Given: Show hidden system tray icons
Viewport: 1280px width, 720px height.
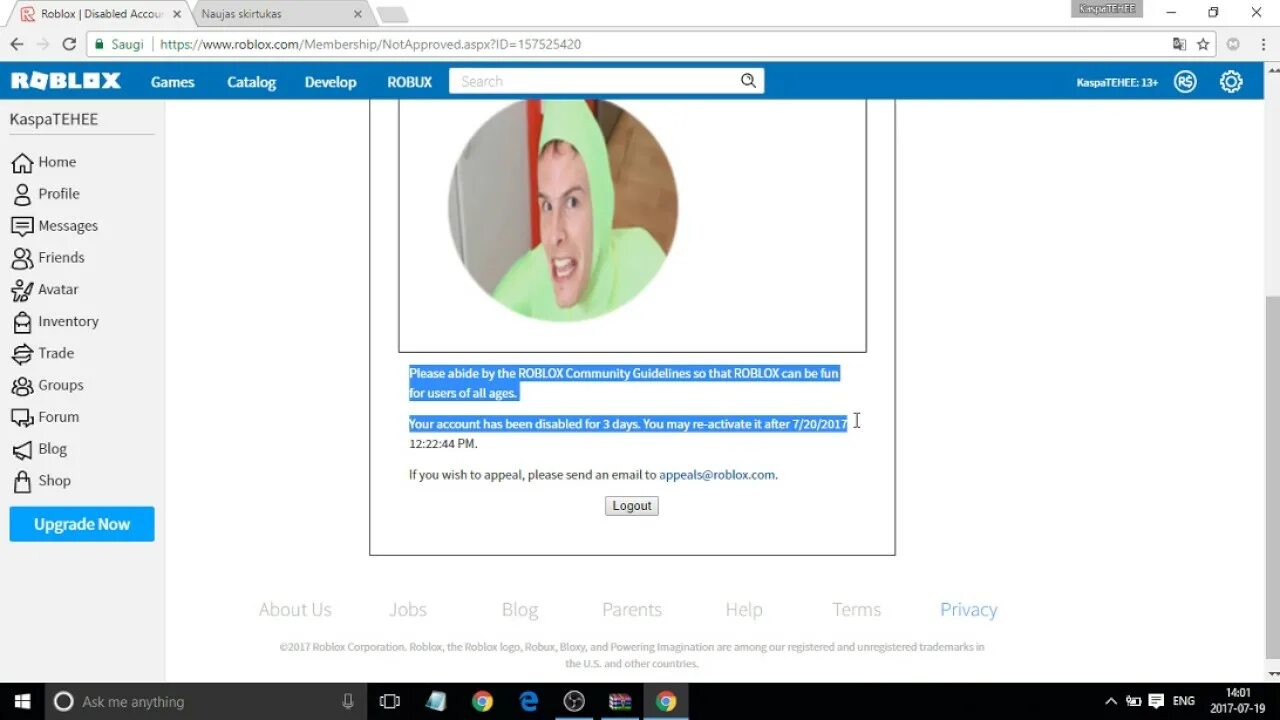Looking at the screenshot, I should (x=1110, y=701).
